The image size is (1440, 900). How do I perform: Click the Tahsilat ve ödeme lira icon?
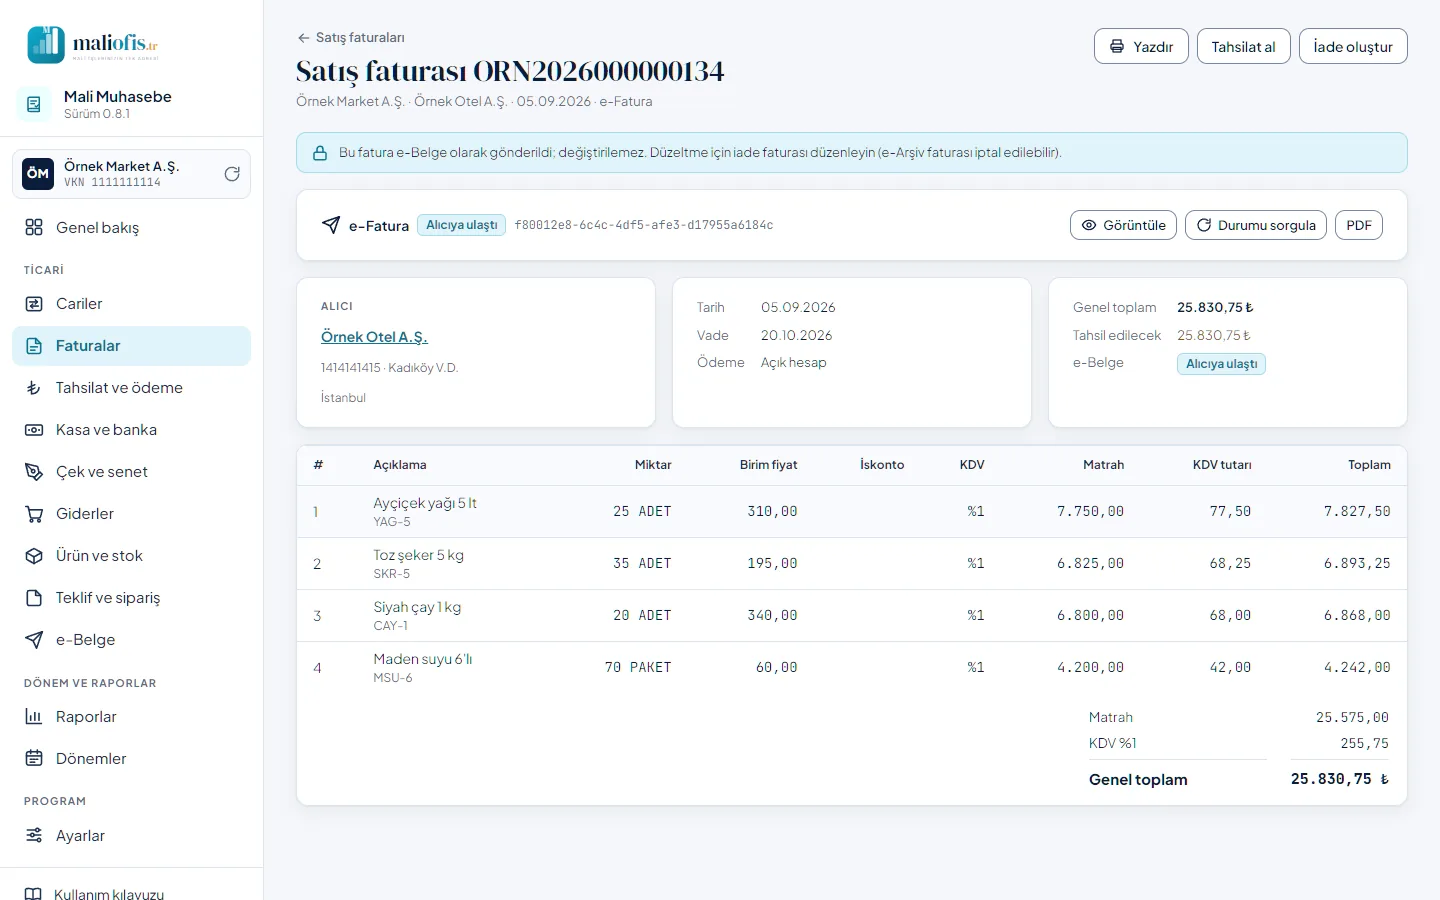click(34, 388)
